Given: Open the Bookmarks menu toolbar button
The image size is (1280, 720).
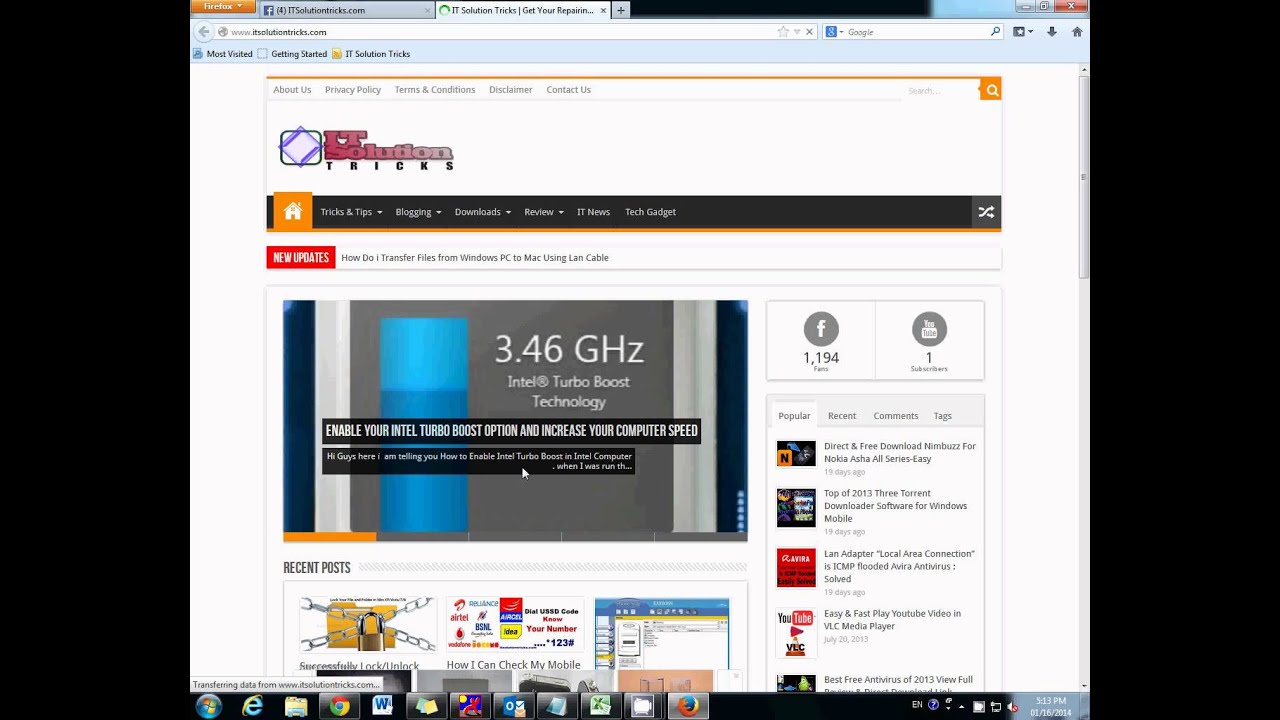Looking at the screenshot, I should (x=1022, y=32).
